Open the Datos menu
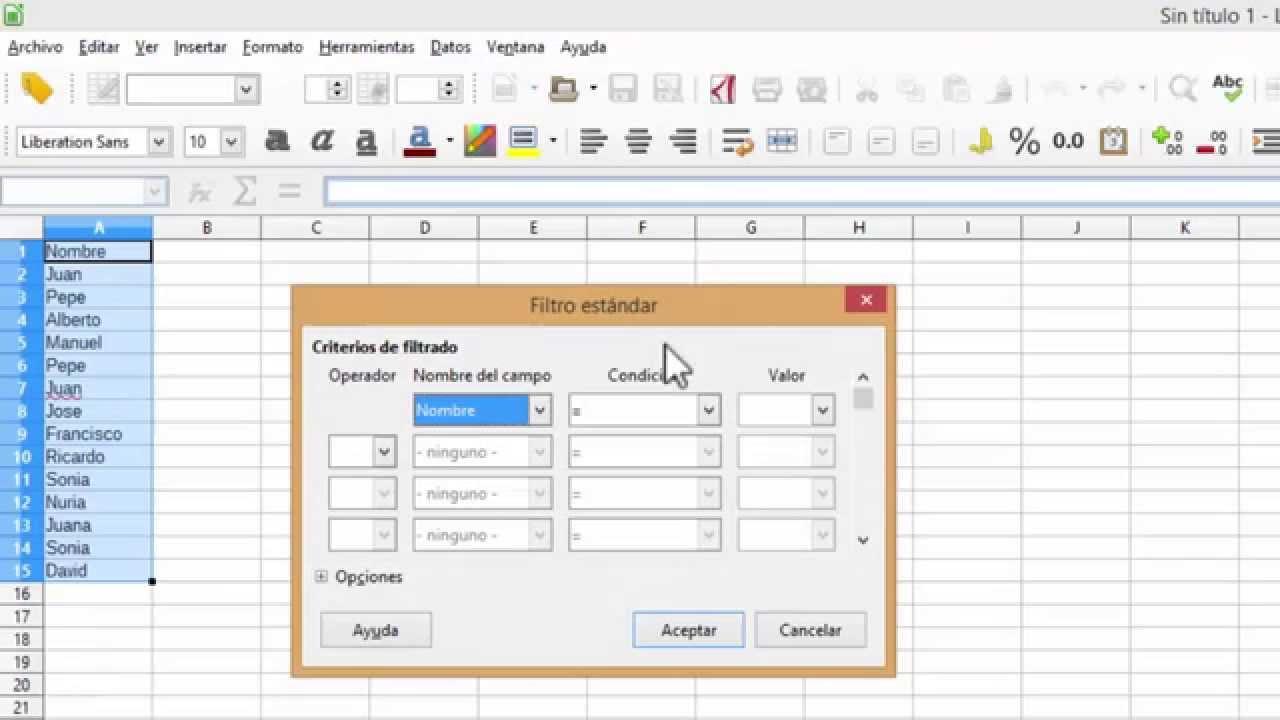 [450, 47]
